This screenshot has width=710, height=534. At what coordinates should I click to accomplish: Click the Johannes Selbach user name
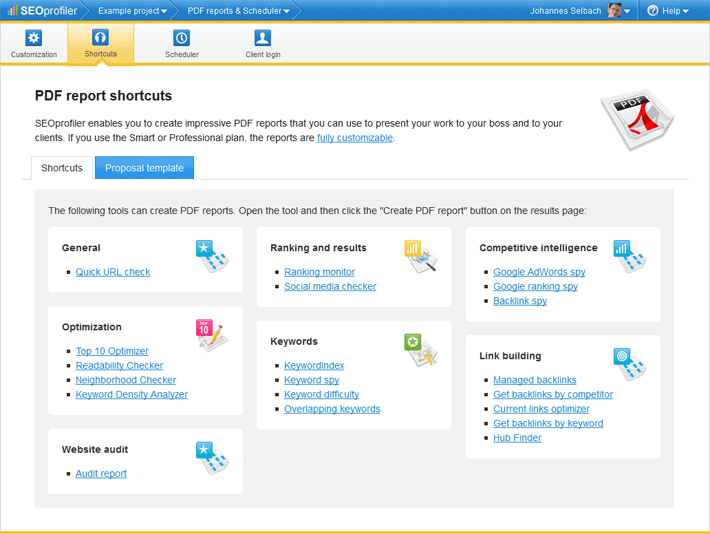pos(566,11)
